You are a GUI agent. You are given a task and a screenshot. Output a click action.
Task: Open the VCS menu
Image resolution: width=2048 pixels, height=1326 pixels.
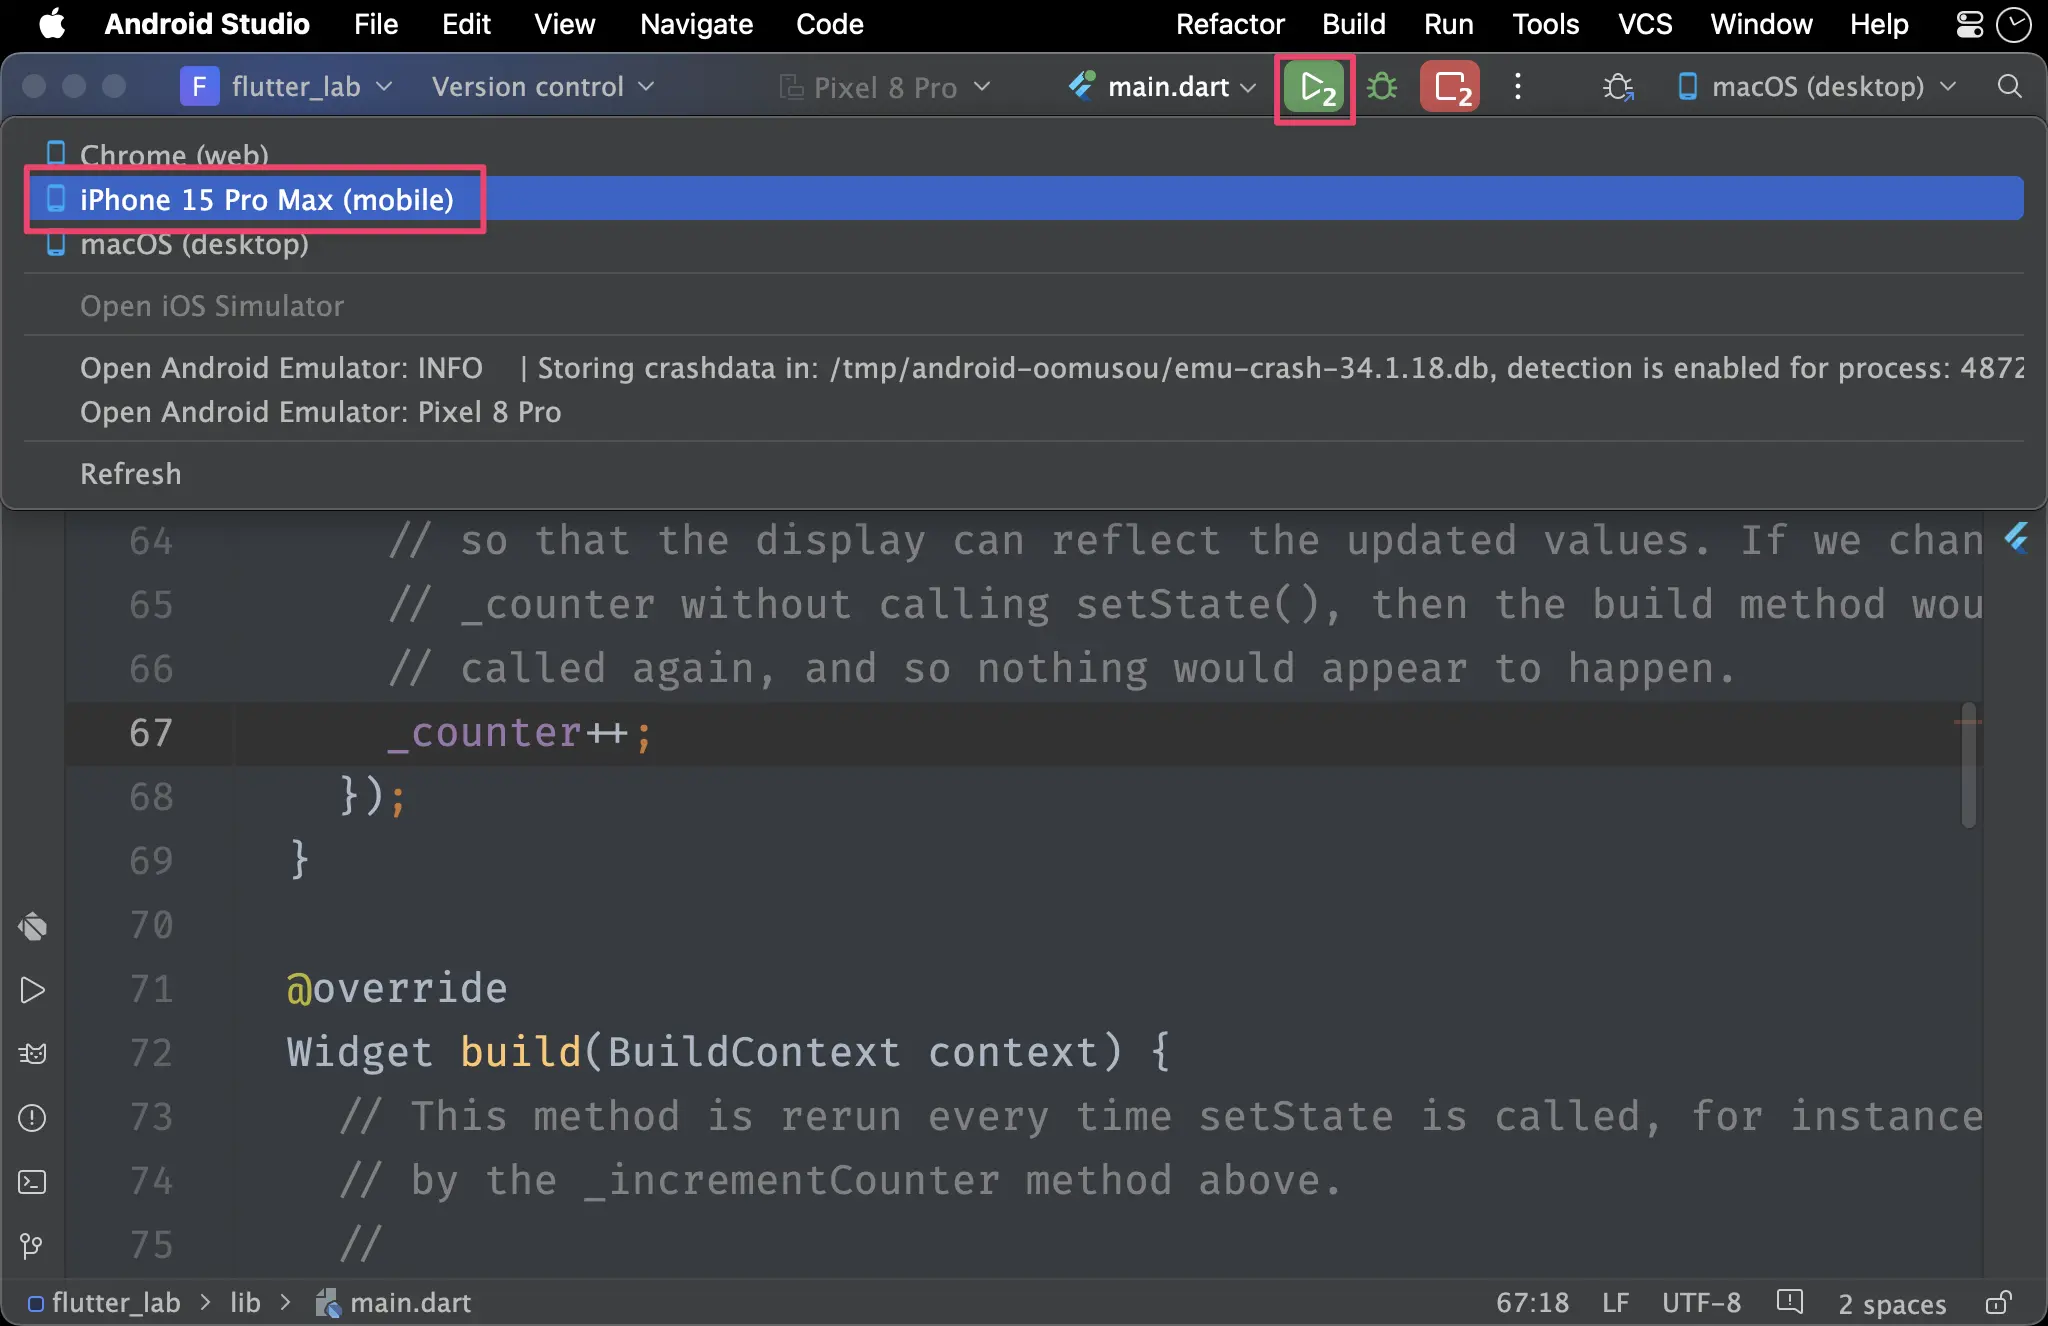tap(1645, 24)
